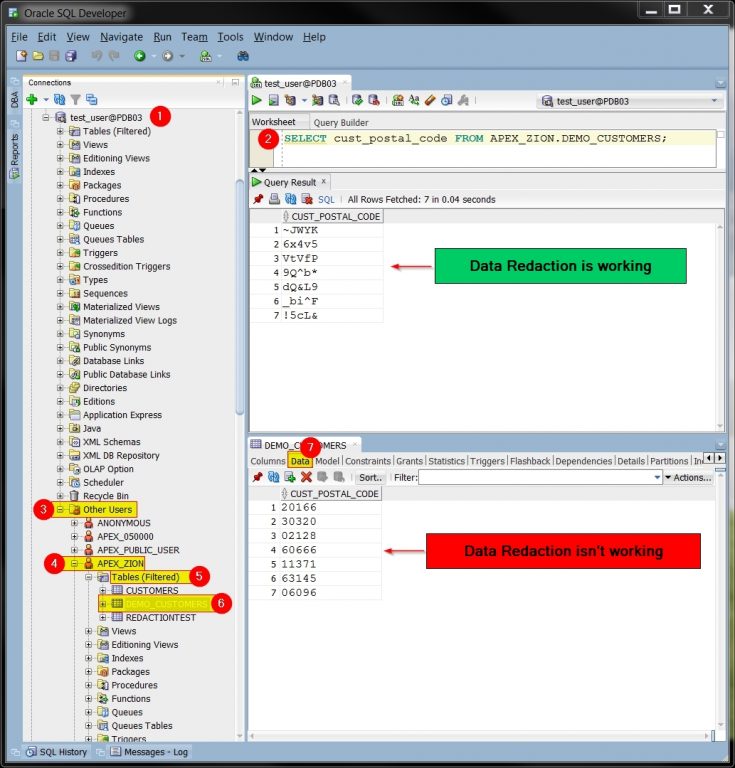Click the print icon in Query Result toolbar

pyautogui.click(x=275, y=199)
